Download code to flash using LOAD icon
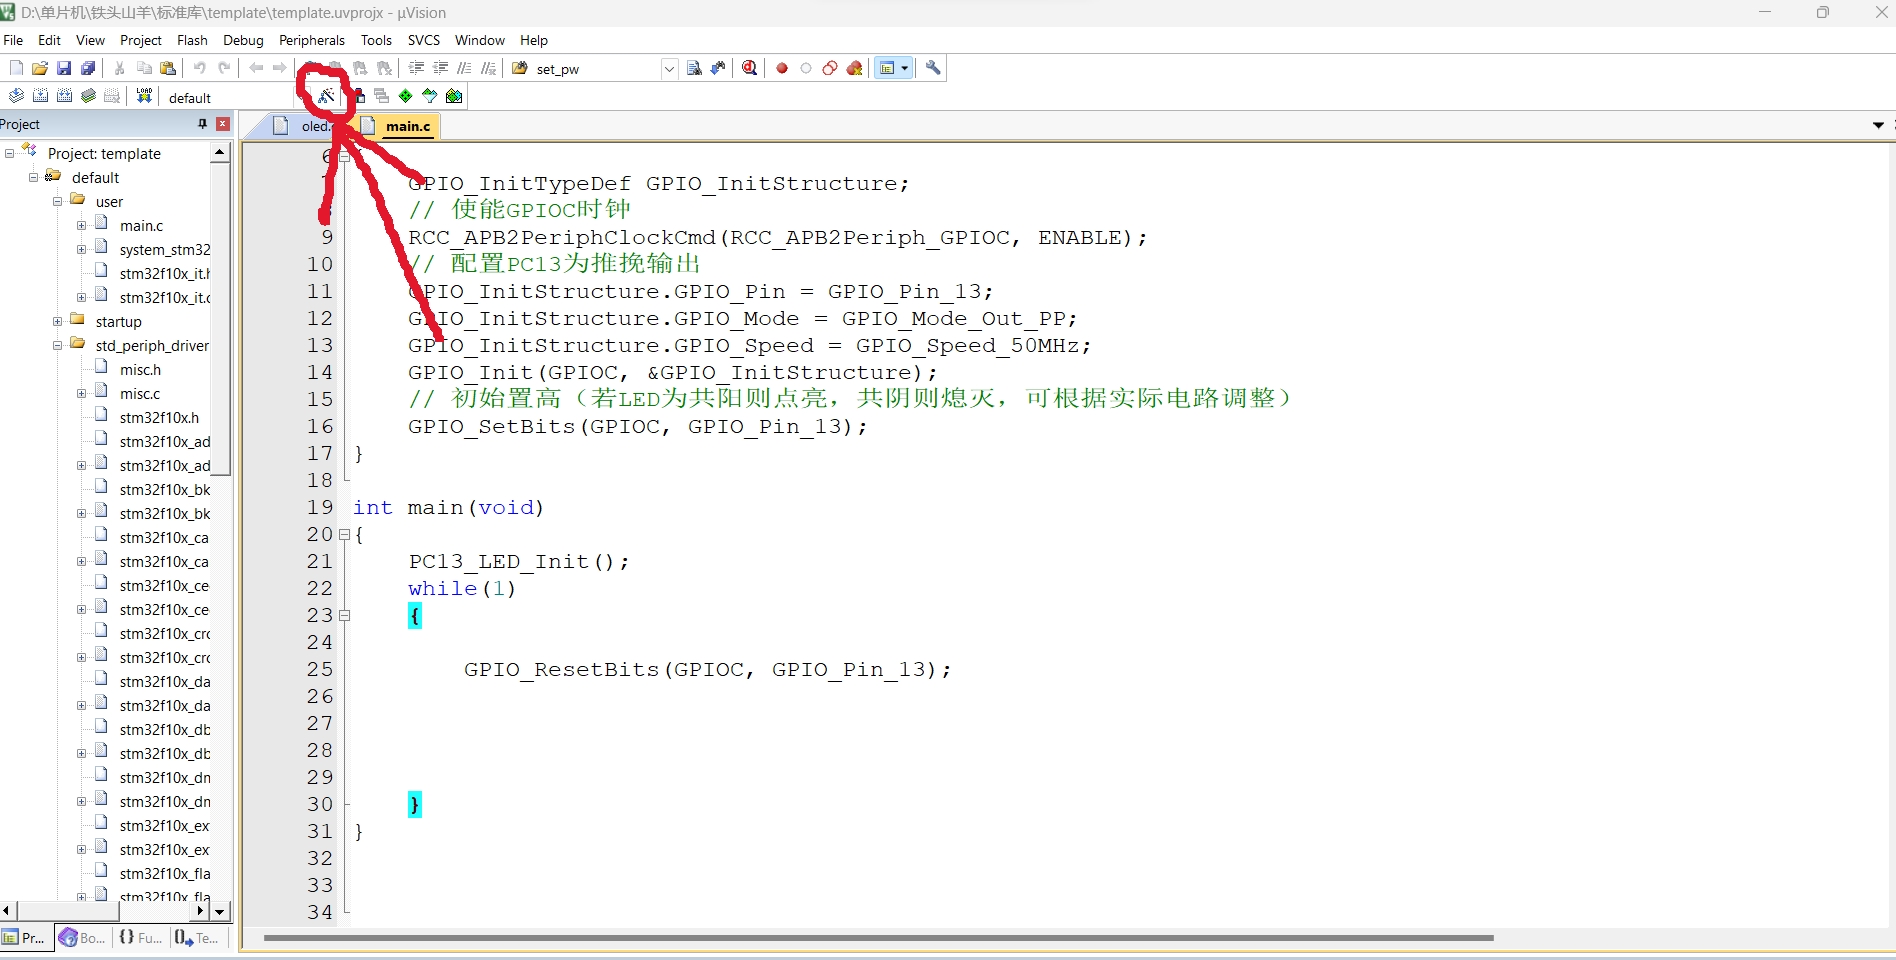Screen dimensions: 1896x960 pyautogui.click(x=144, y=96)
